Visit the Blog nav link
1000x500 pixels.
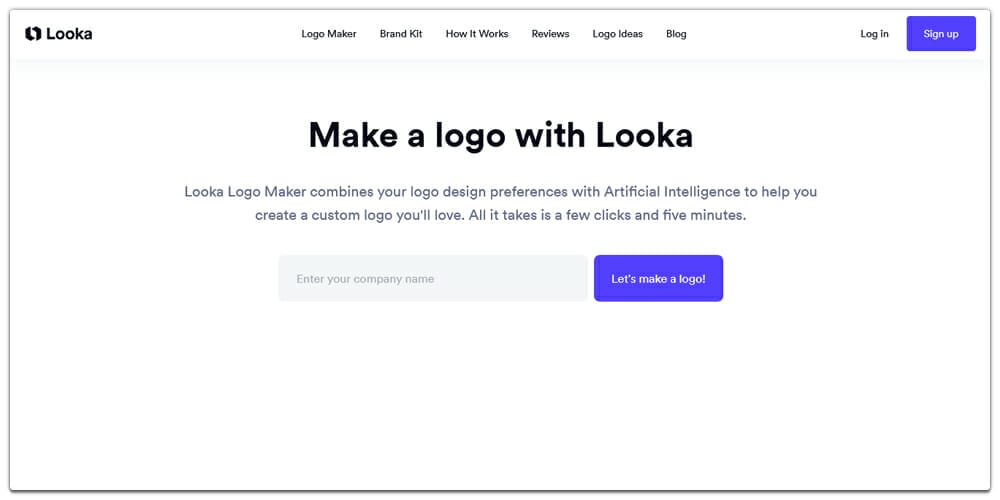(x=676, y=34)
